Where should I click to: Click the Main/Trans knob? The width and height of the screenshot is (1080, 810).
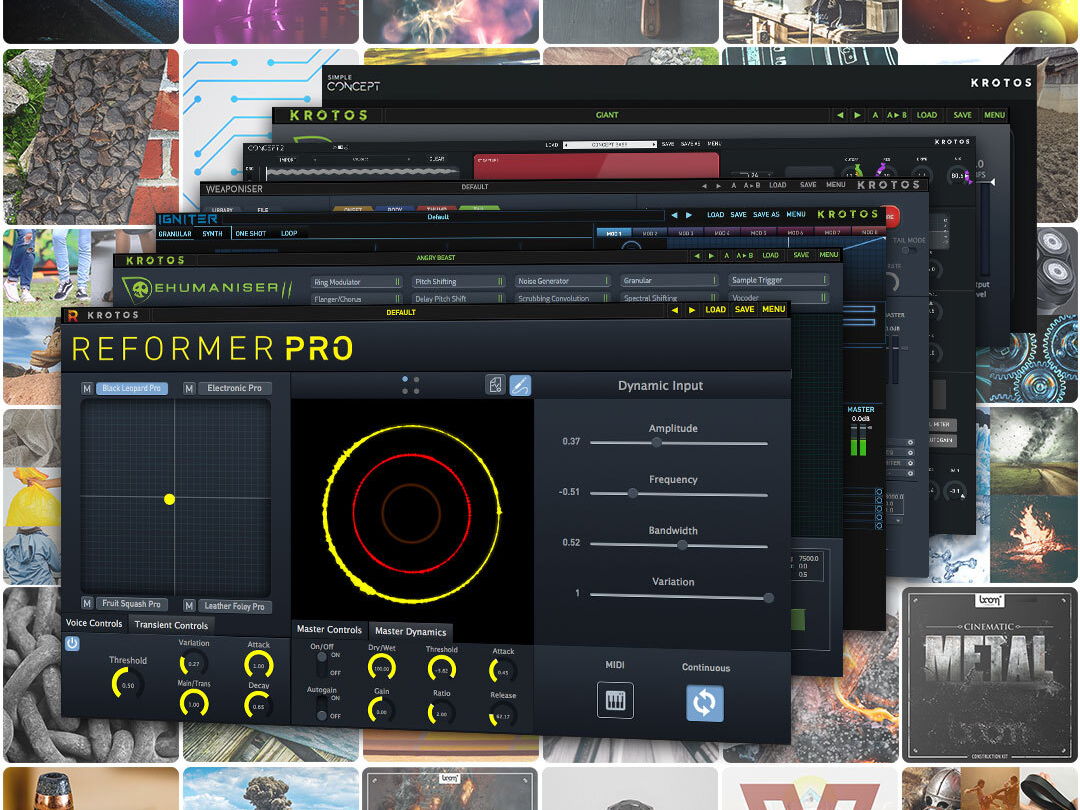pos(194,704)
